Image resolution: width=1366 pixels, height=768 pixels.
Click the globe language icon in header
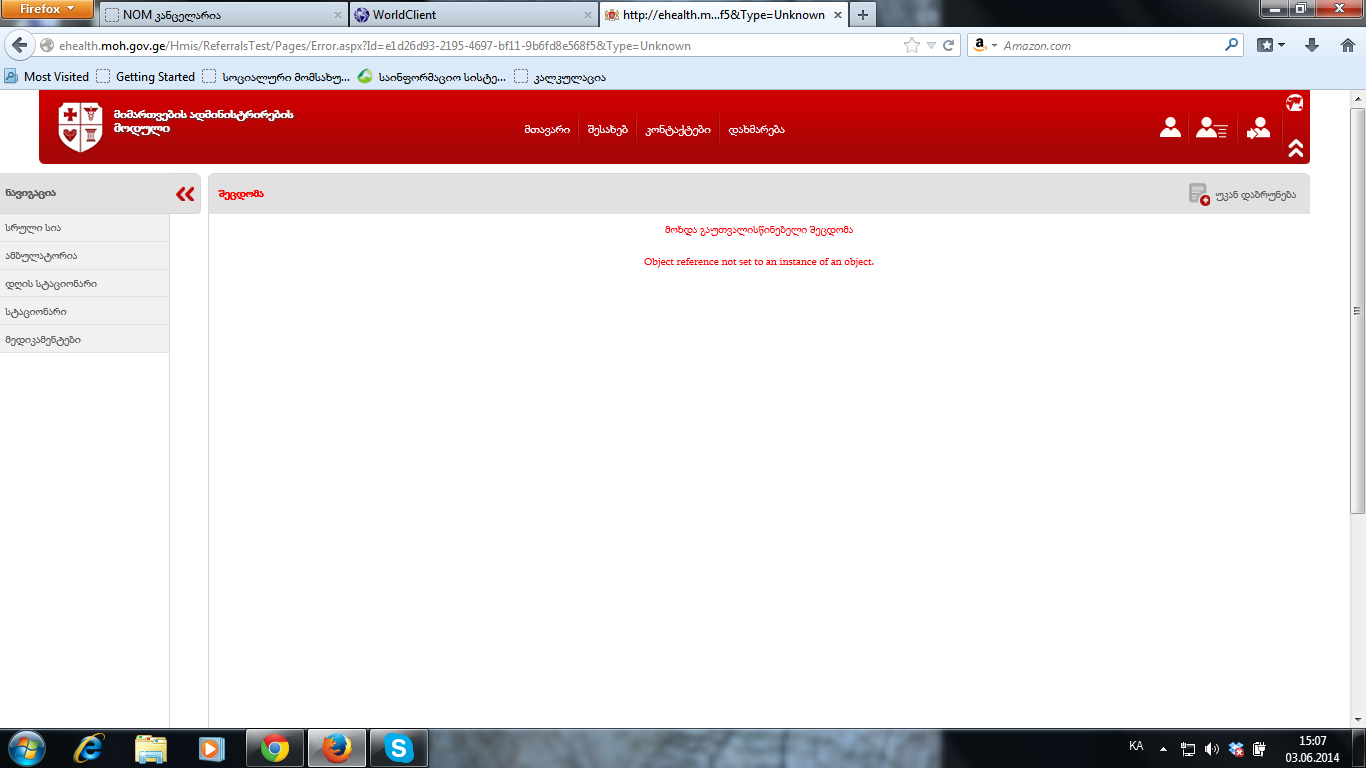coord(1294,103)
